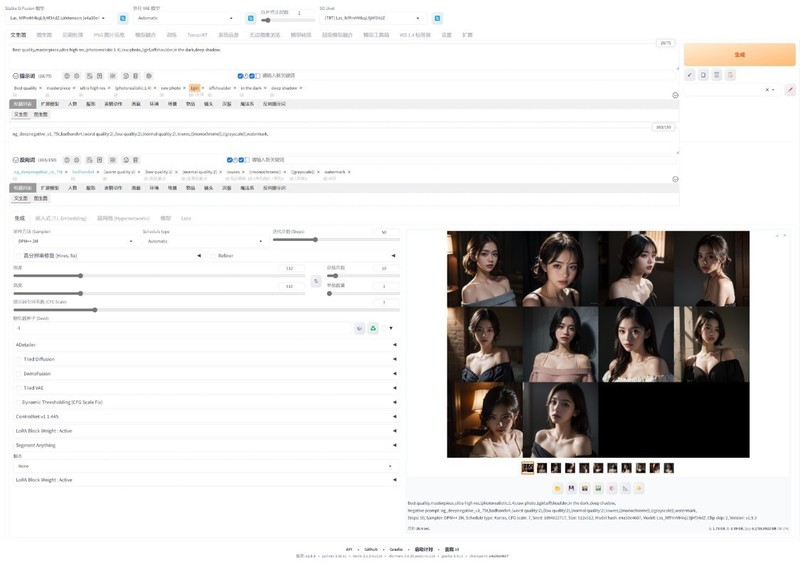Open the output folder icon below gallery
Screen dimensions: 800x563
558,488
